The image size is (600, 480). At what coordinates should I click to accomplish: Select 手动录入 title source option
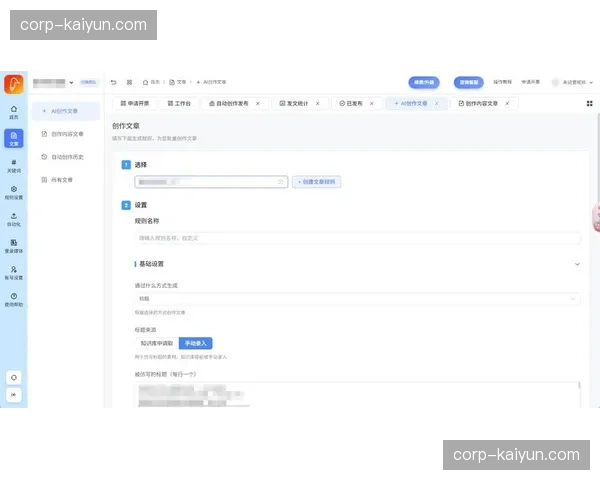[196, 343]
